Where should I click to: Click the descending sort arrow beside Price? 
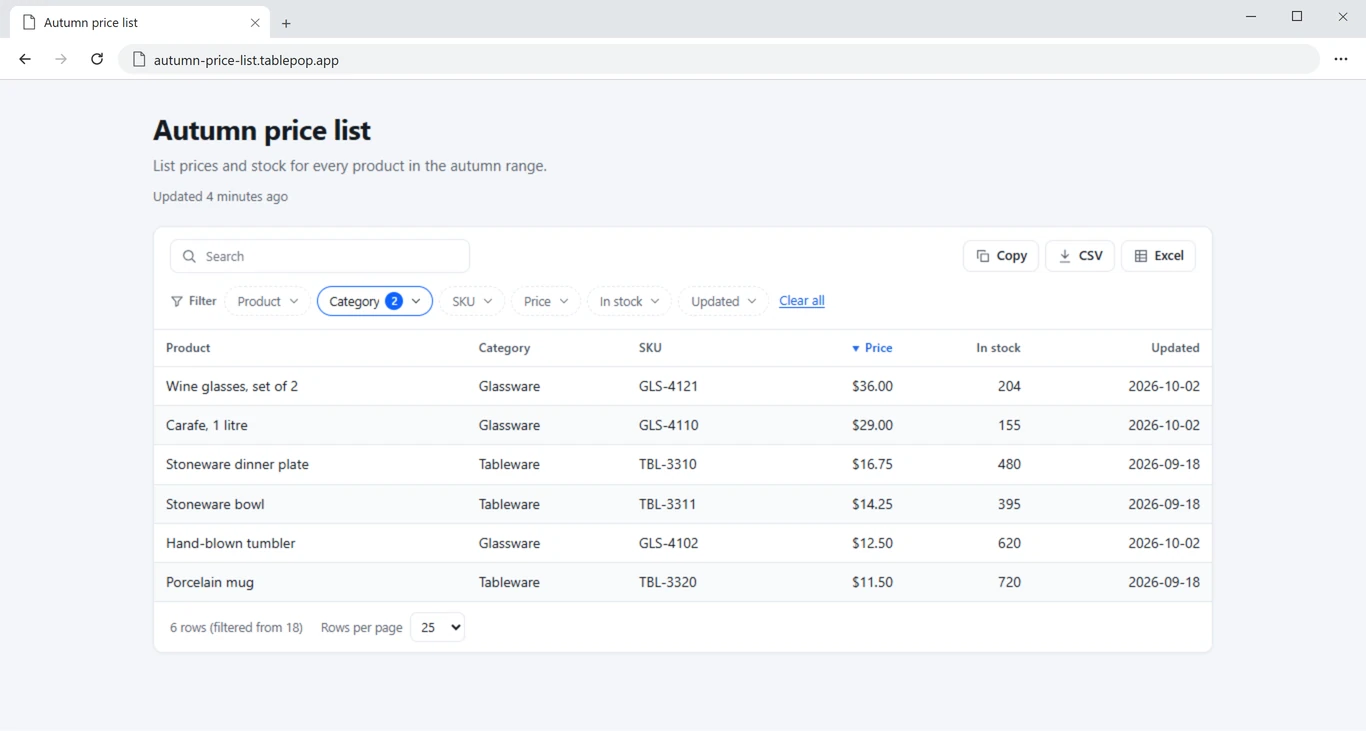[x=855, y=348]
